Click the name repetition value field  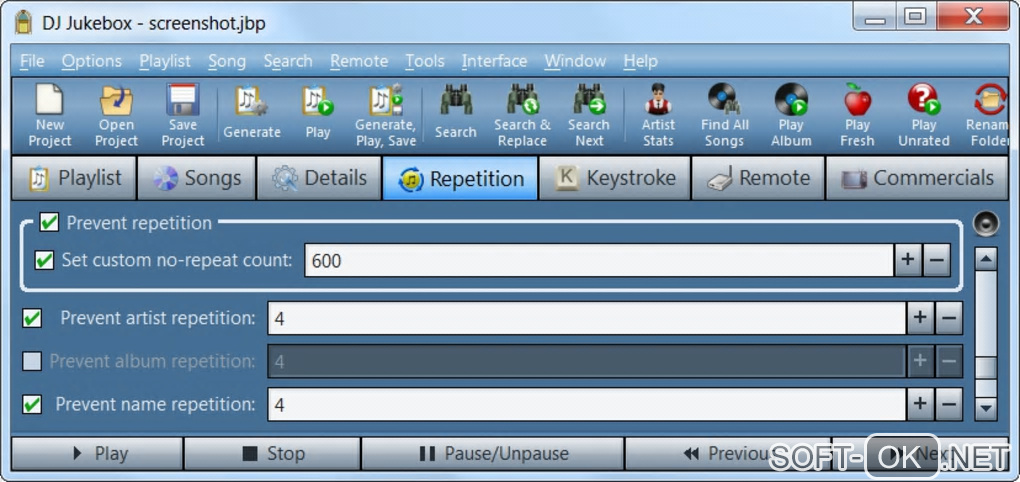[x=587, y=405]
